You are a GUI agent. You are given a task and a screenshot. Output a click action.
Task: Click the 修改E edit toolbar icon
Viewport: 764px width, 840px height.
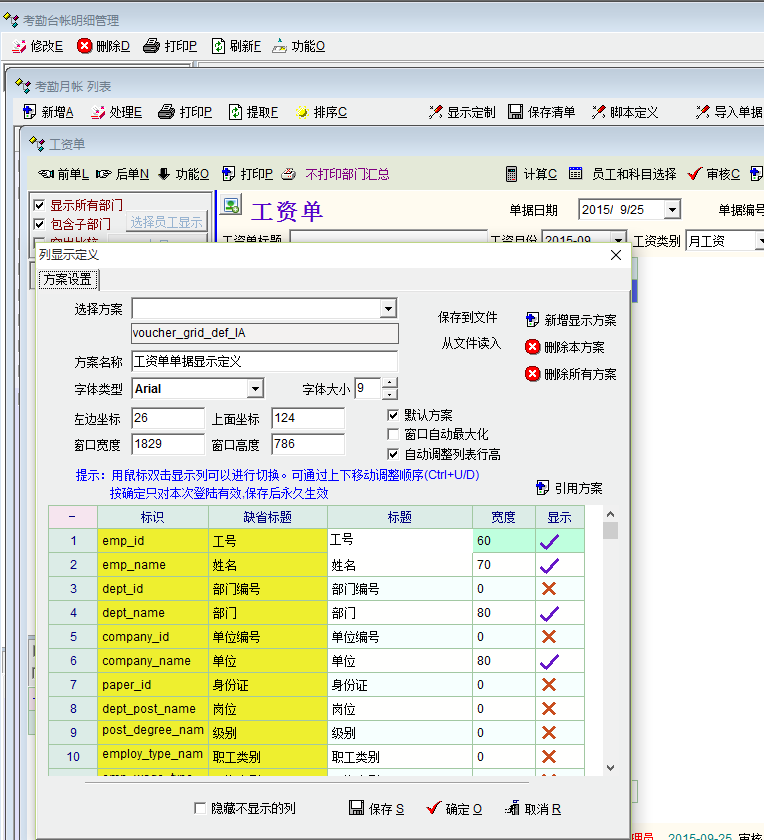(19, 46)
